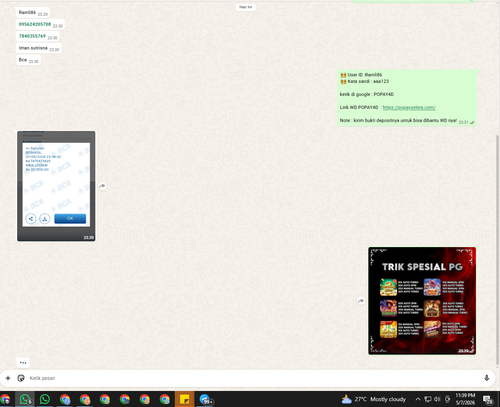Image resolution: width=500 pixels, height=407 pixels.
Task: Click the power tray icon
Action: click(448, 399)
